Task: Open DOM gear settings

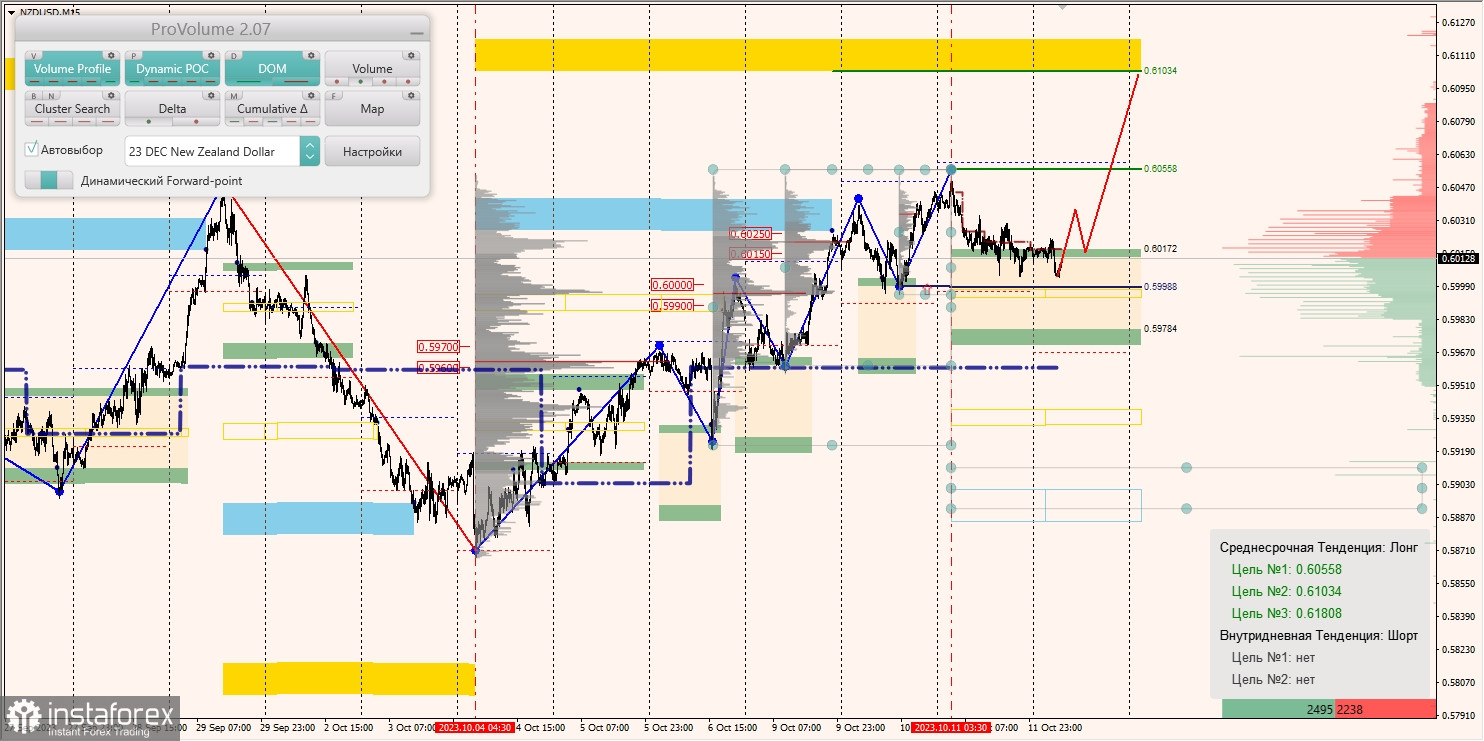Action: [311, 55]
